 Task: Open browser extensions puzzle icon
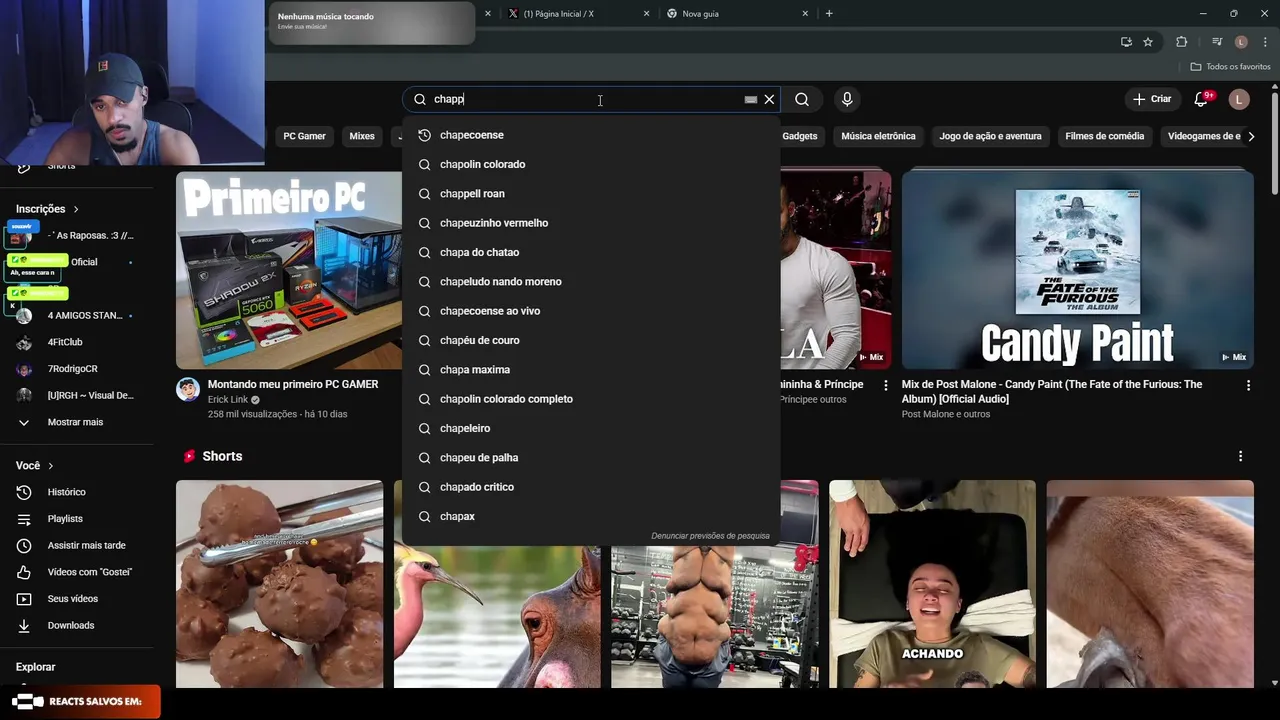pos(1181,42)
